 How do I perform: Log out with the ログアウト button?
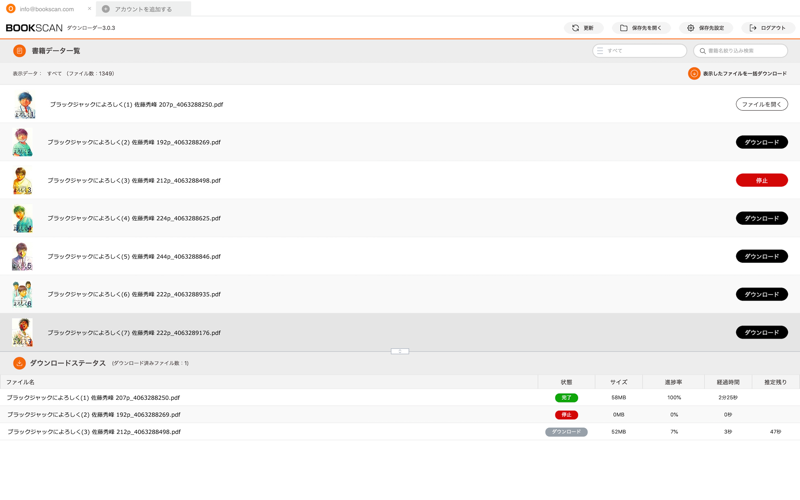[x=768, y=28]
